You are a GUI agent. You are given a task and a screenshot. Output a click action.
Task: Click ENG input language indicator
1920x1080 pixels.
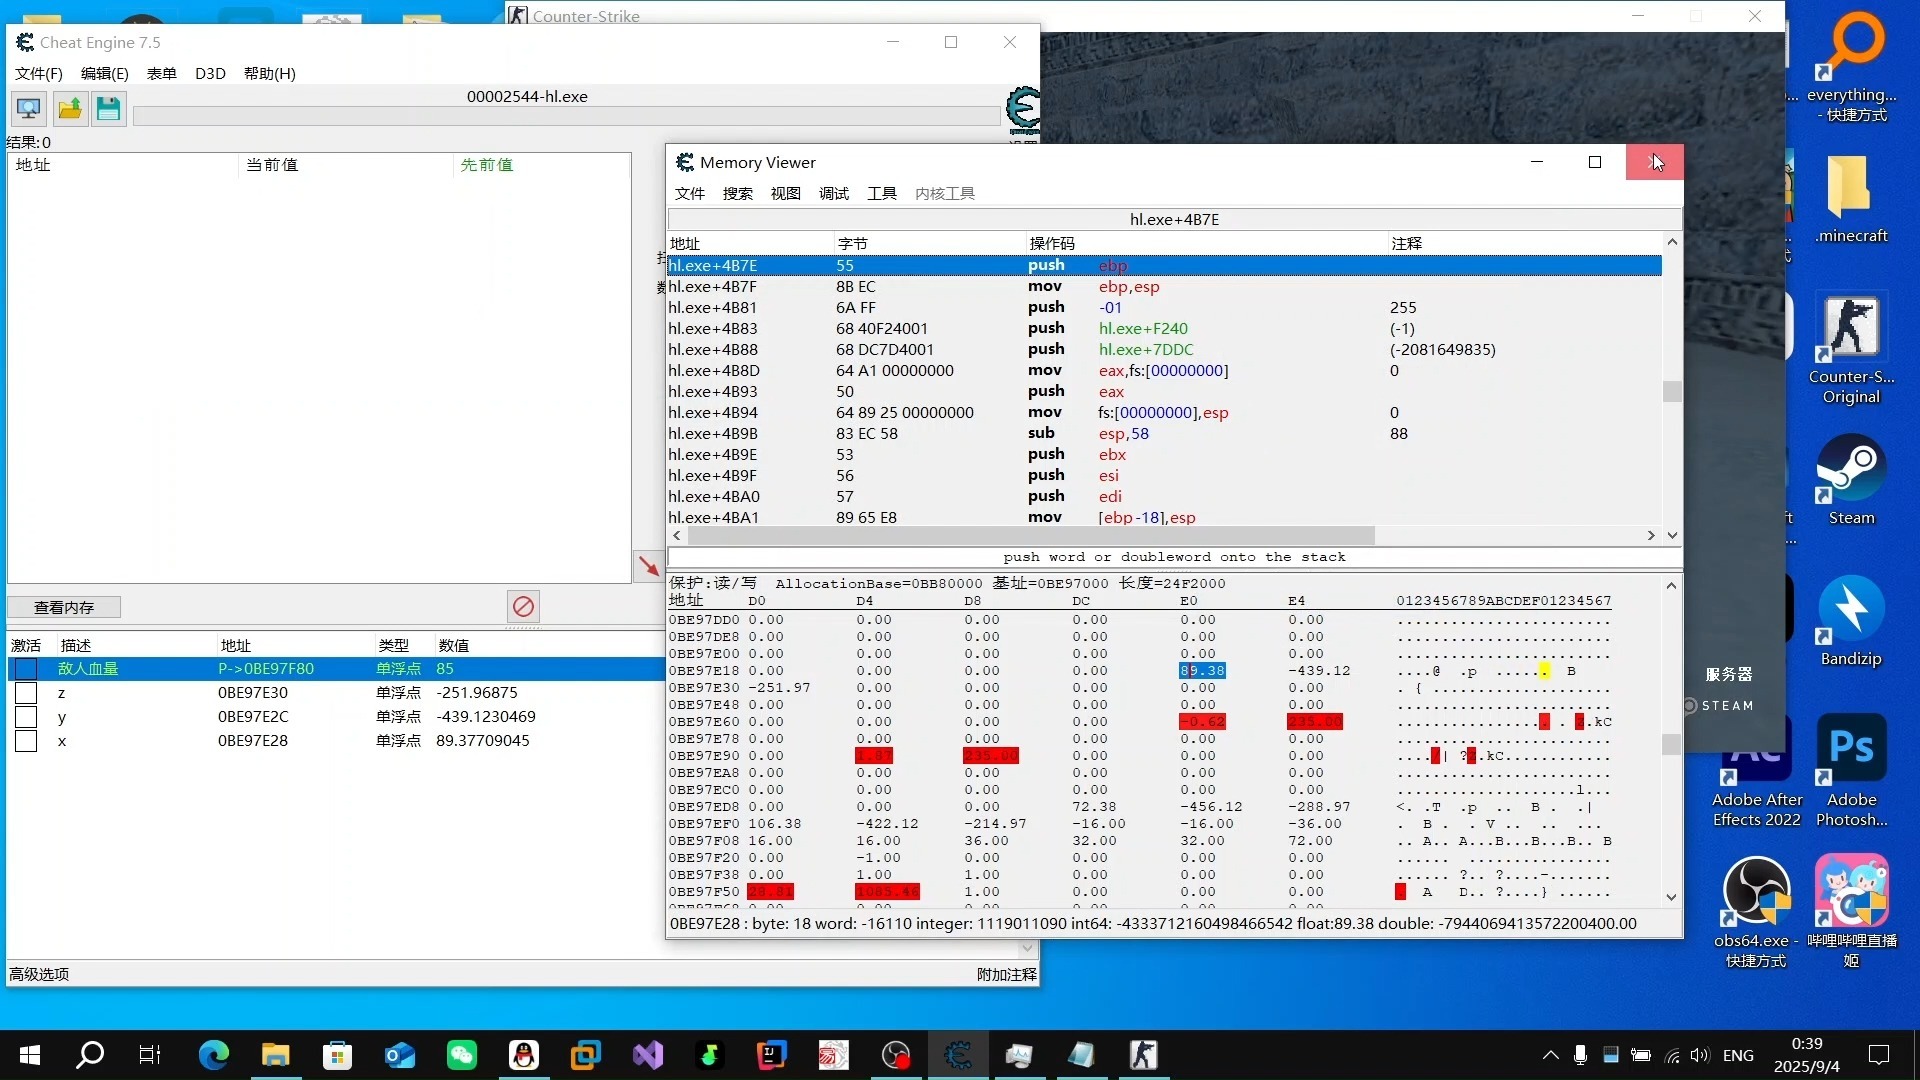coord(1738,1055)
